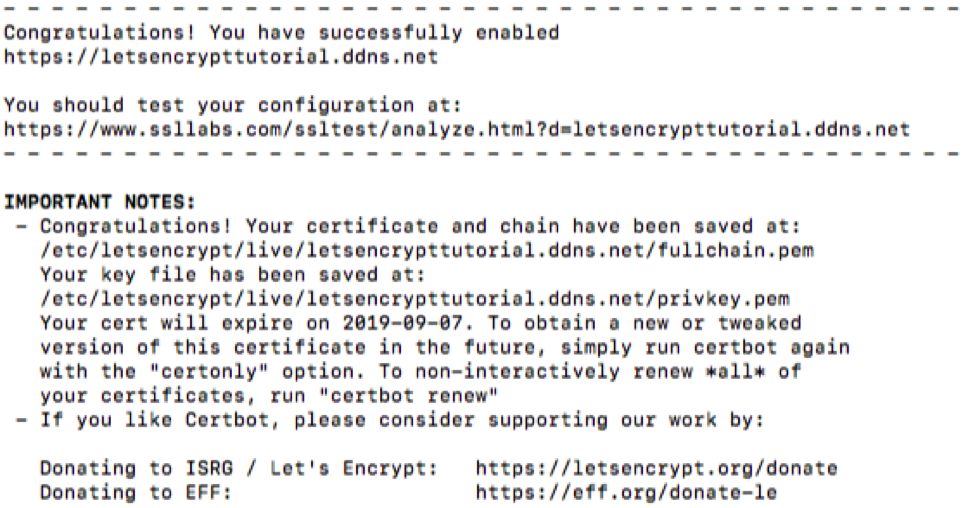
Task: Open the https://eff.org/donate-le link
Action: click(x=626, y=493)
